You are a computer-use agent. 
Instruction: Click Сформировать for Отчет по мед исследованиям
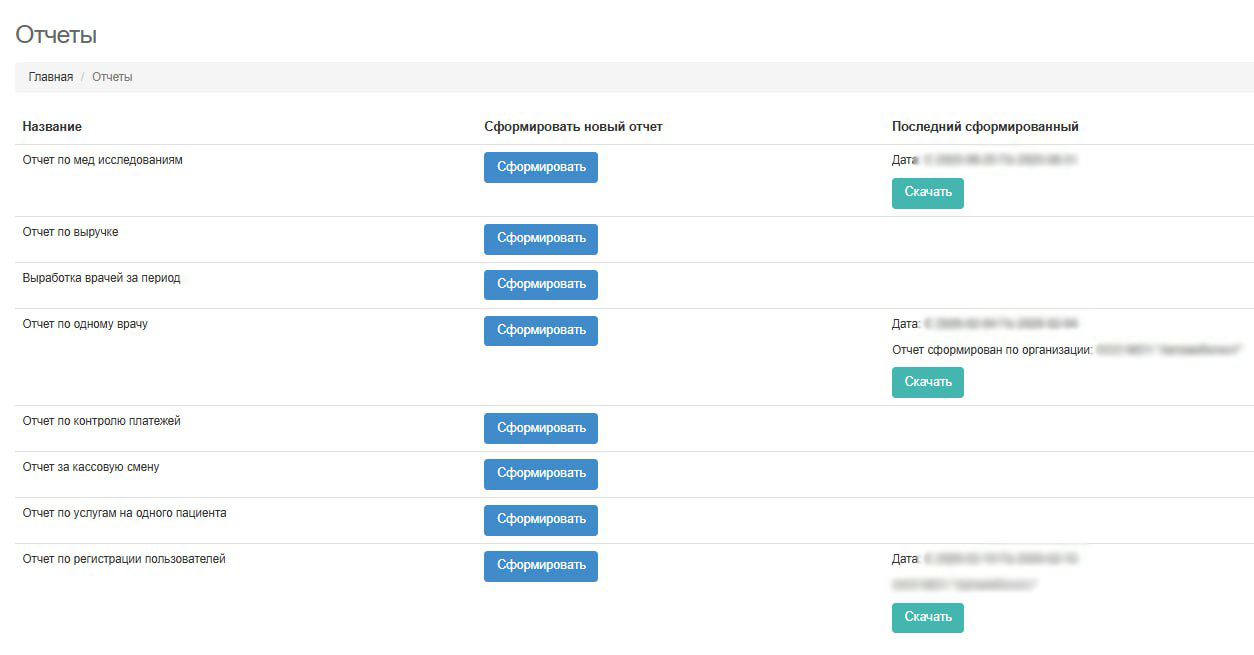[x=540, y=167]
